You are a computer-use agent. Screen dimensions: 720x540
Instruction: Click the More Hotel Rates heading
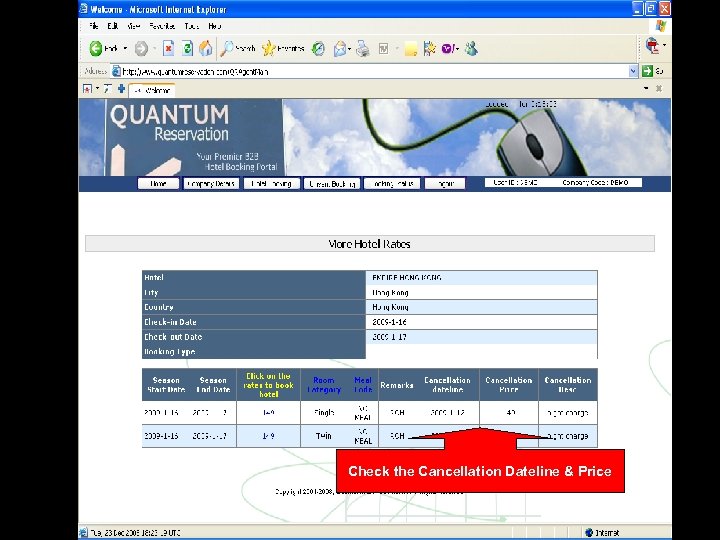click(x=370, y=244)
